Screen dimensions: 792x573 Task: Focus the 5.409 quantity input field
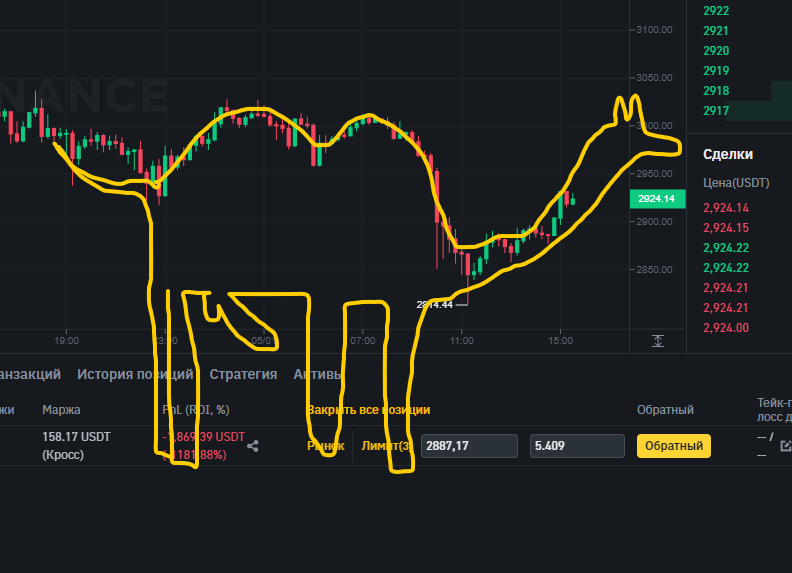[576, 446]
